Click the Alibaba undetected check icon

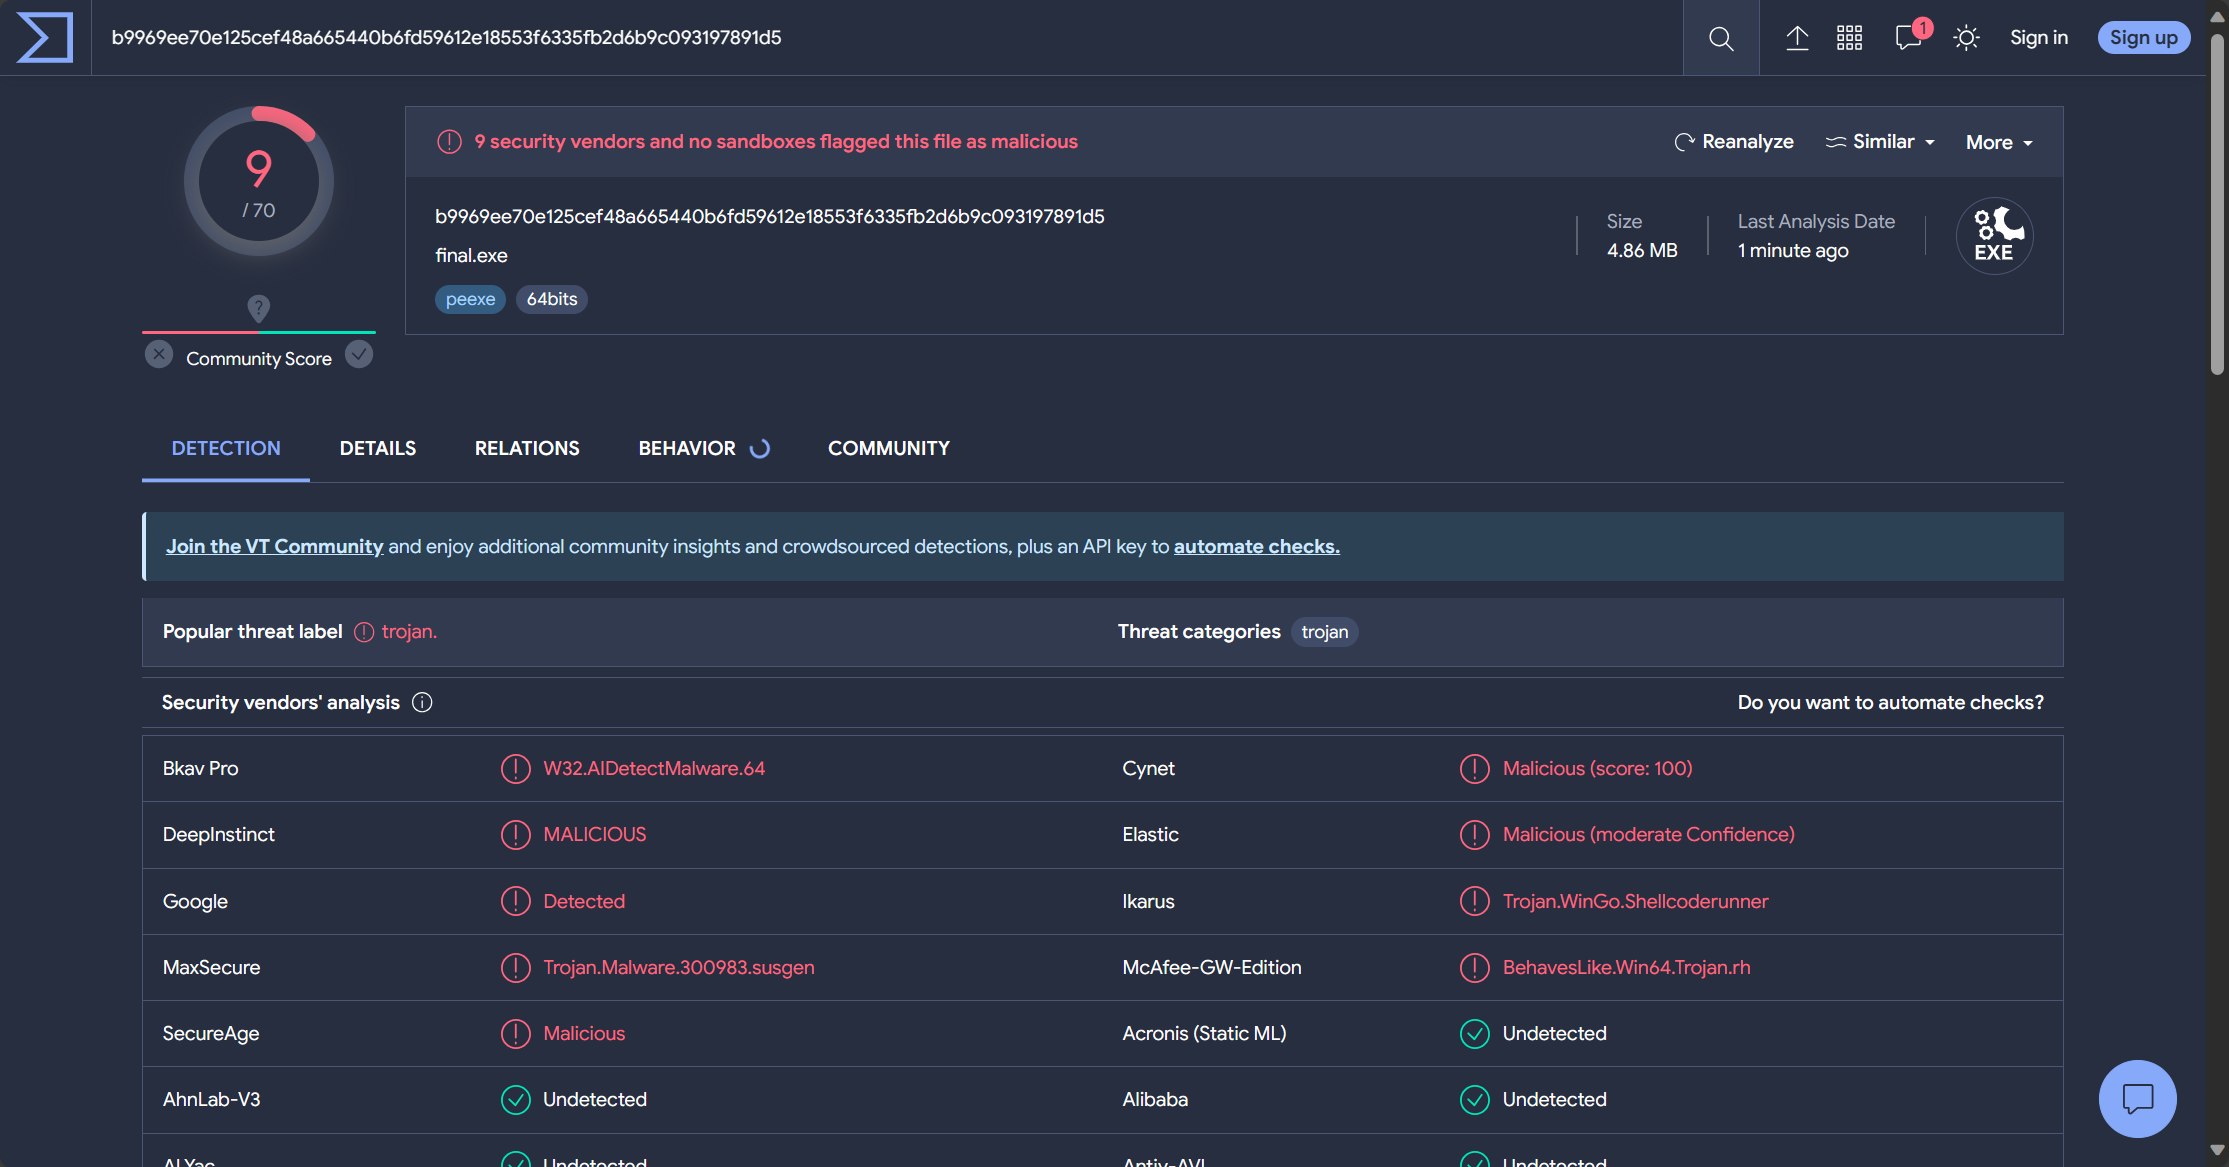[x=1475, y=1100]
